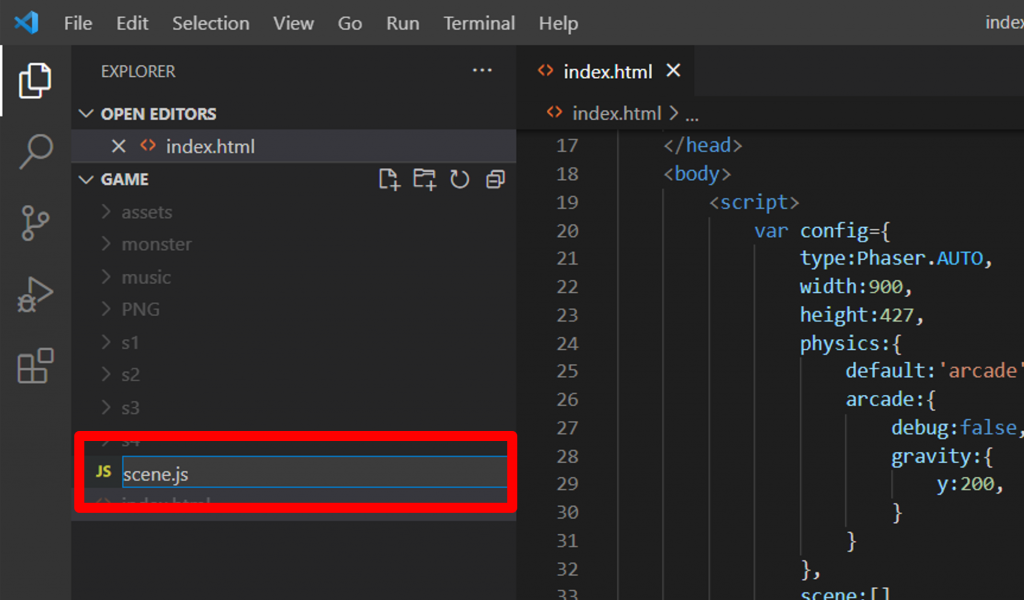Open the View menu

tap(293, 24)
